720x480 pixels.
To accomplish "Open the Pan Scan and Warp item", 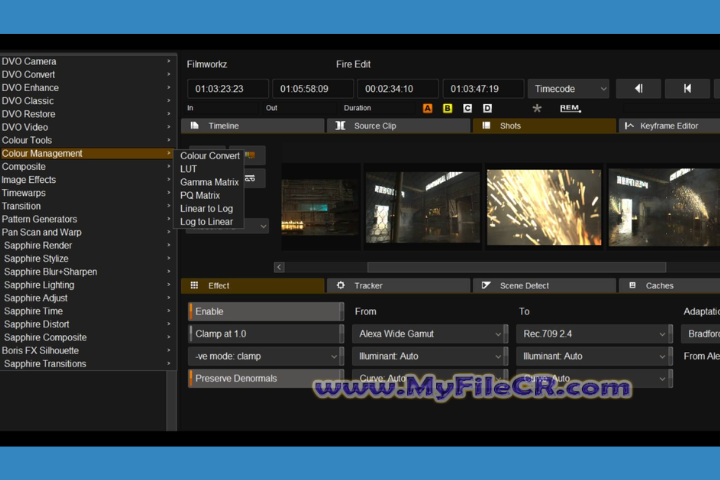I will [86, 232].
